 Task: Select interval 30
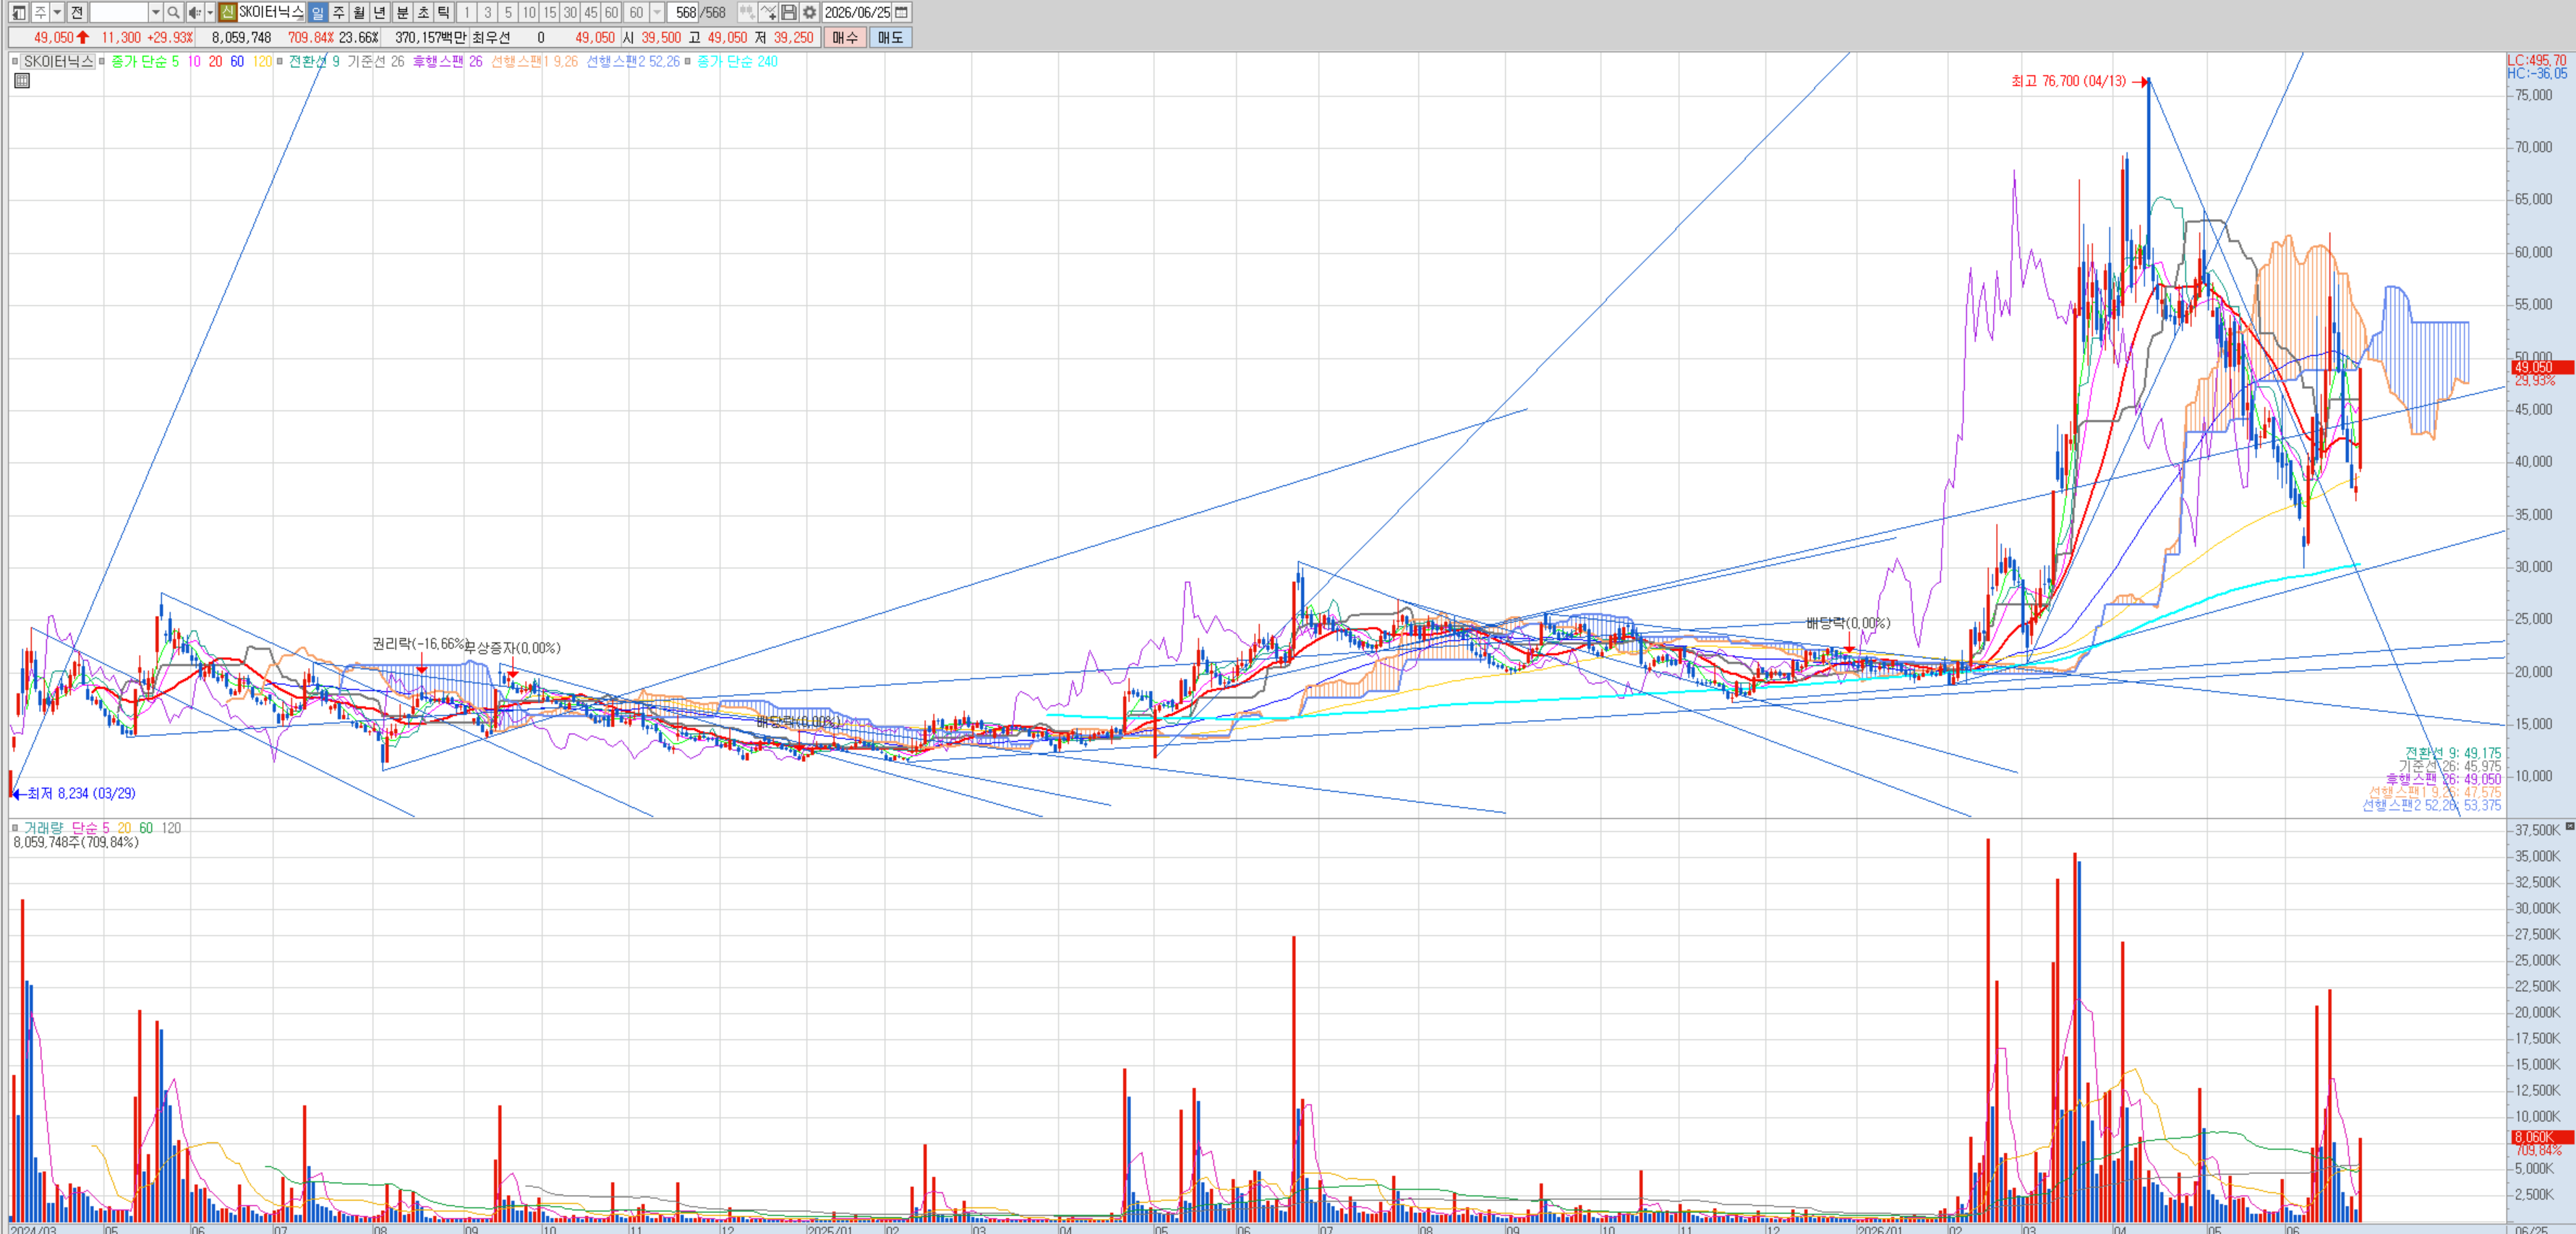point(570,12)
